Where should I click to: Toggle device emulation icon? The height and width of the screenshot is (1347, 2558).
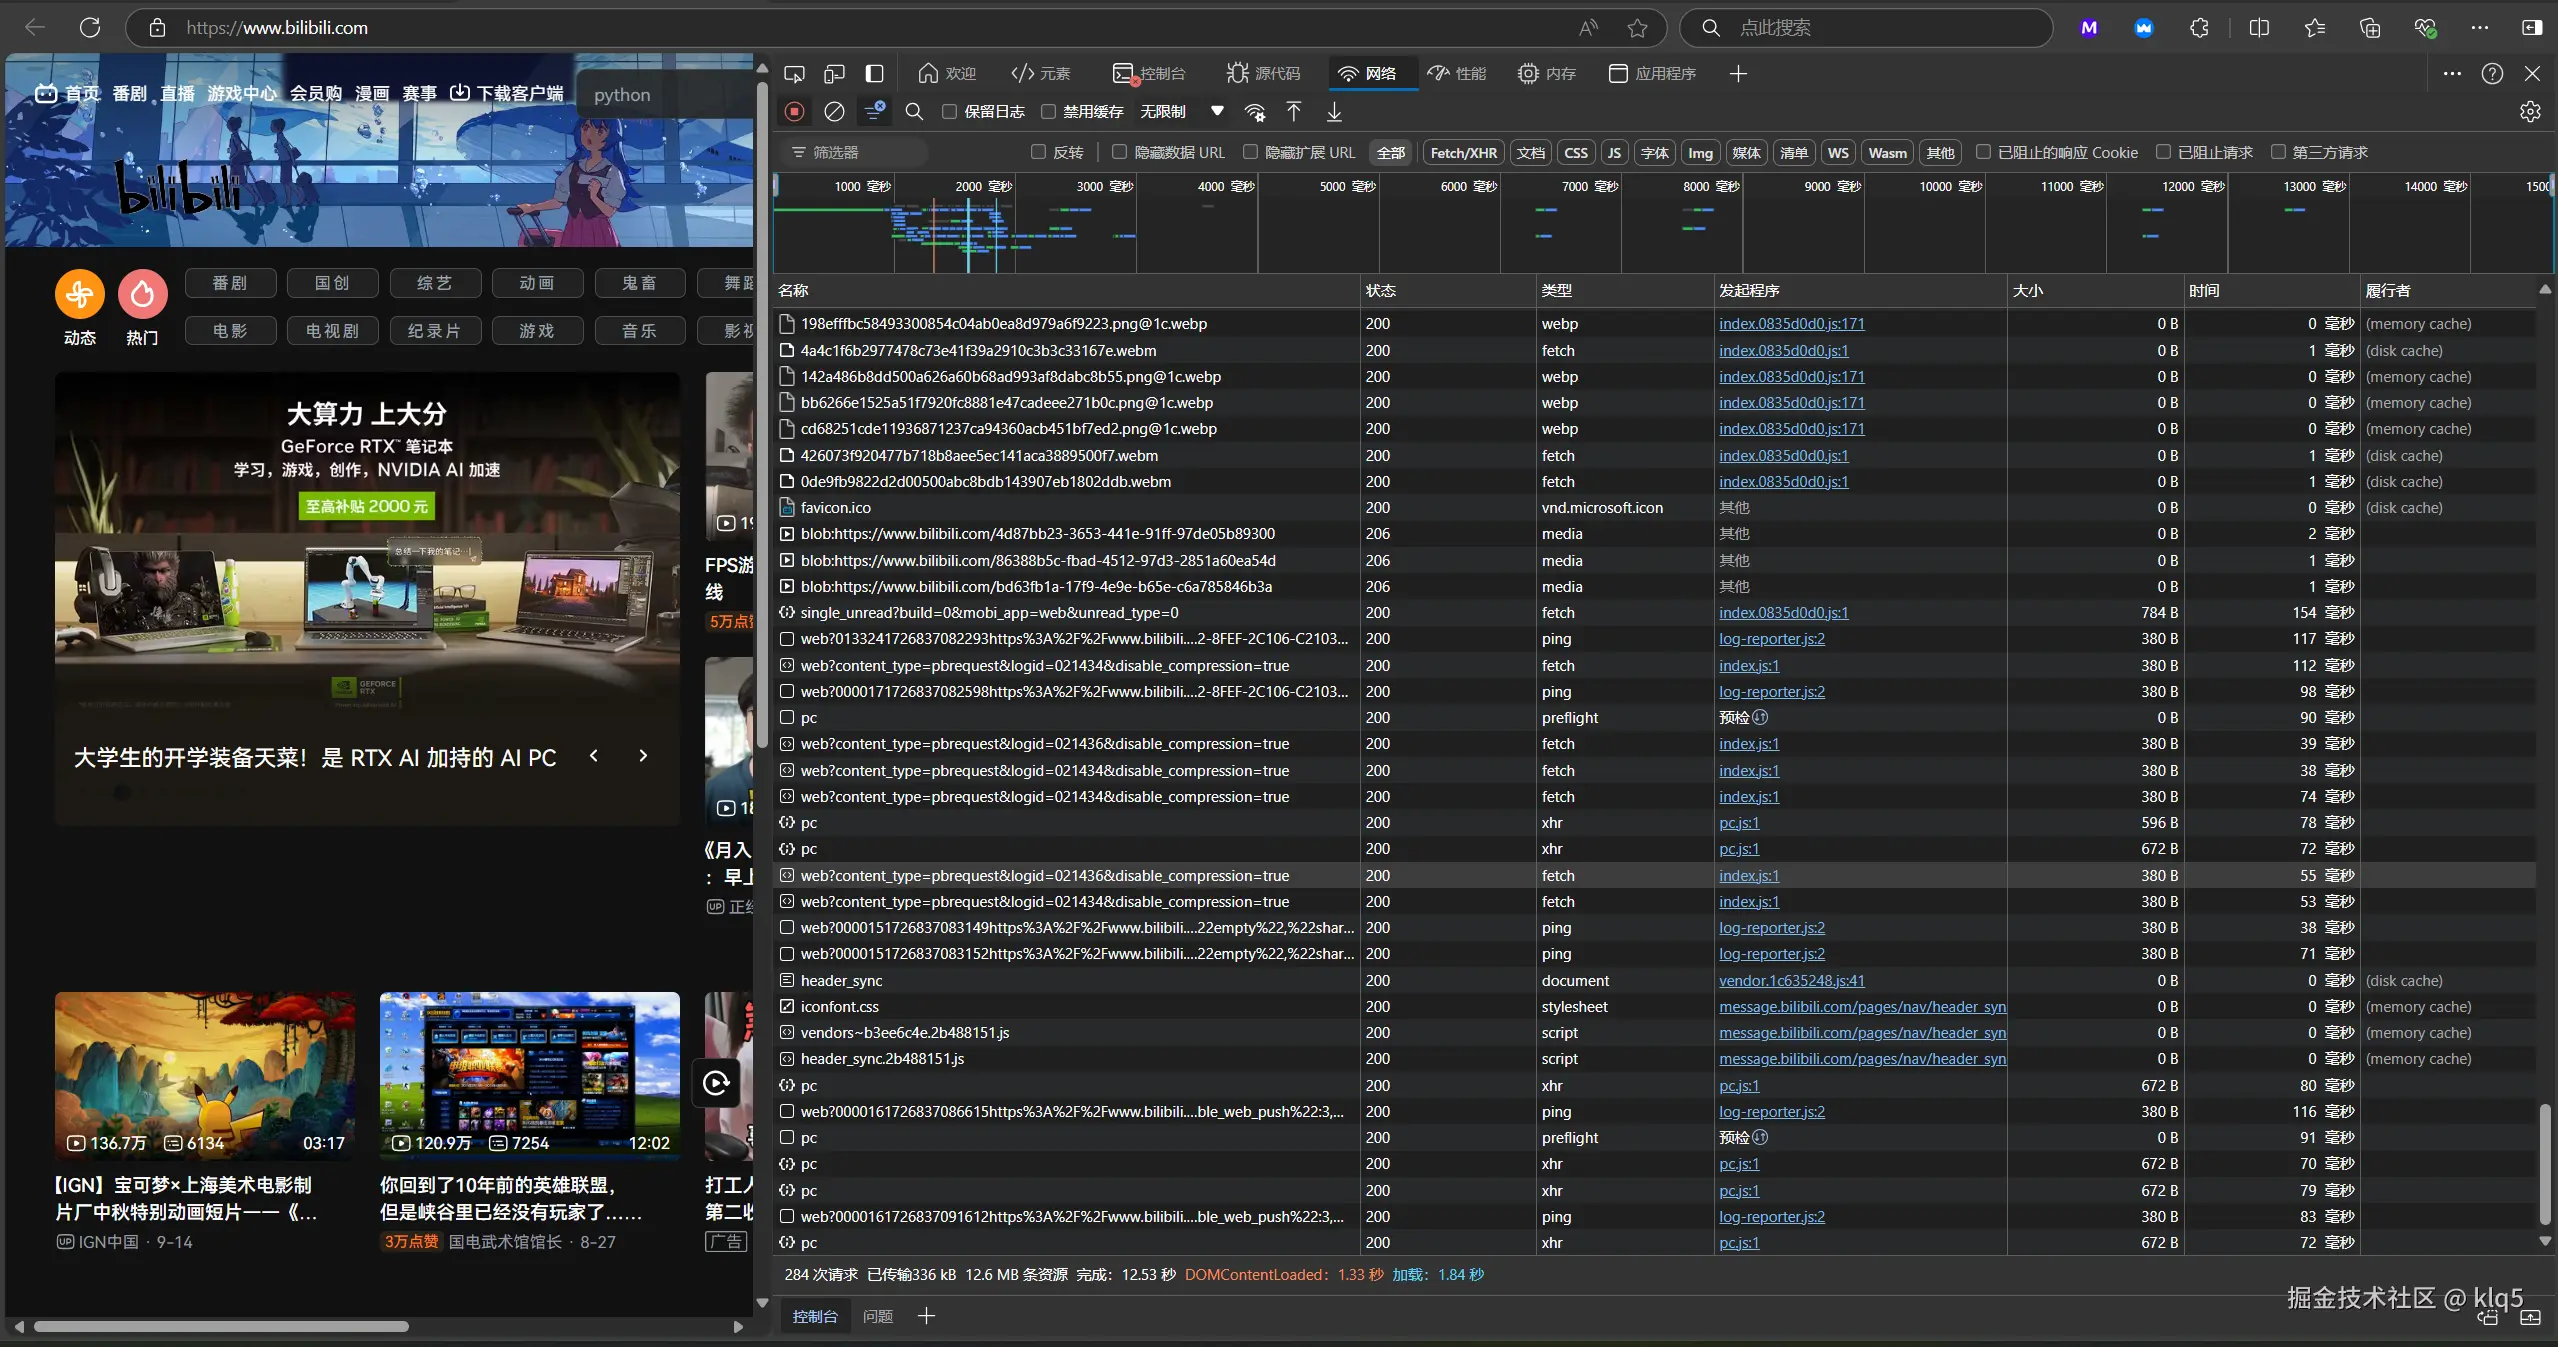834,74
